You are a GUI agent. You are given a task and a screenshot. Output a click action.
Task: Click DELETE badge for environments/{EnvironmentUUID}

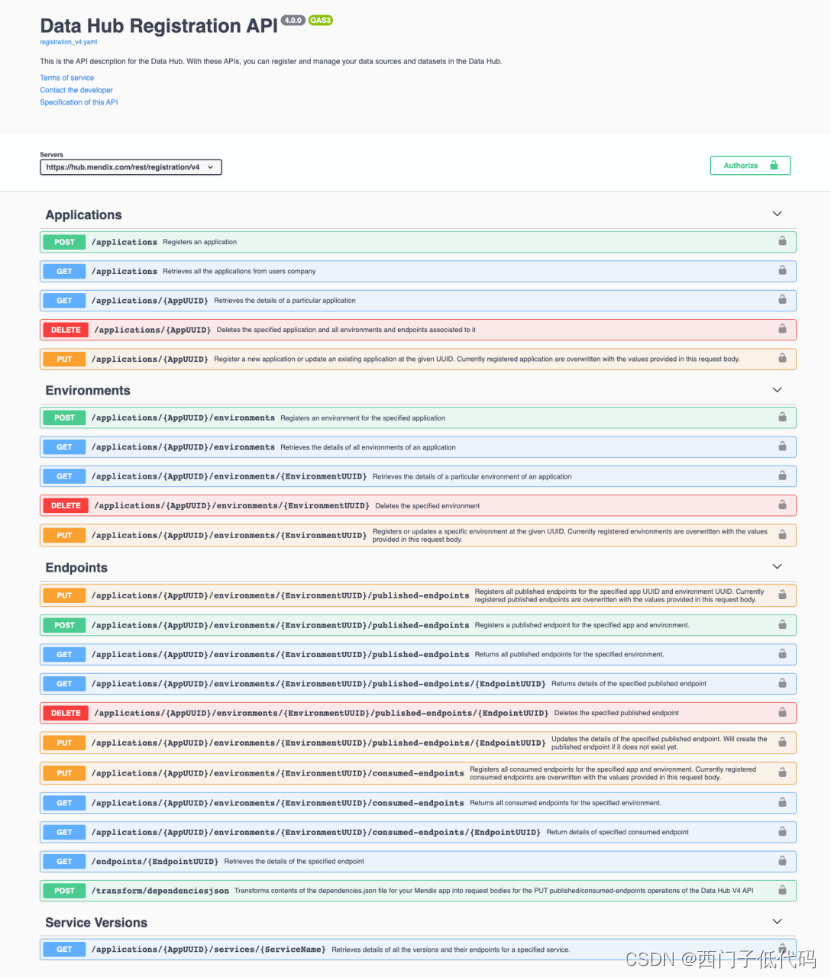click(66, 506)
